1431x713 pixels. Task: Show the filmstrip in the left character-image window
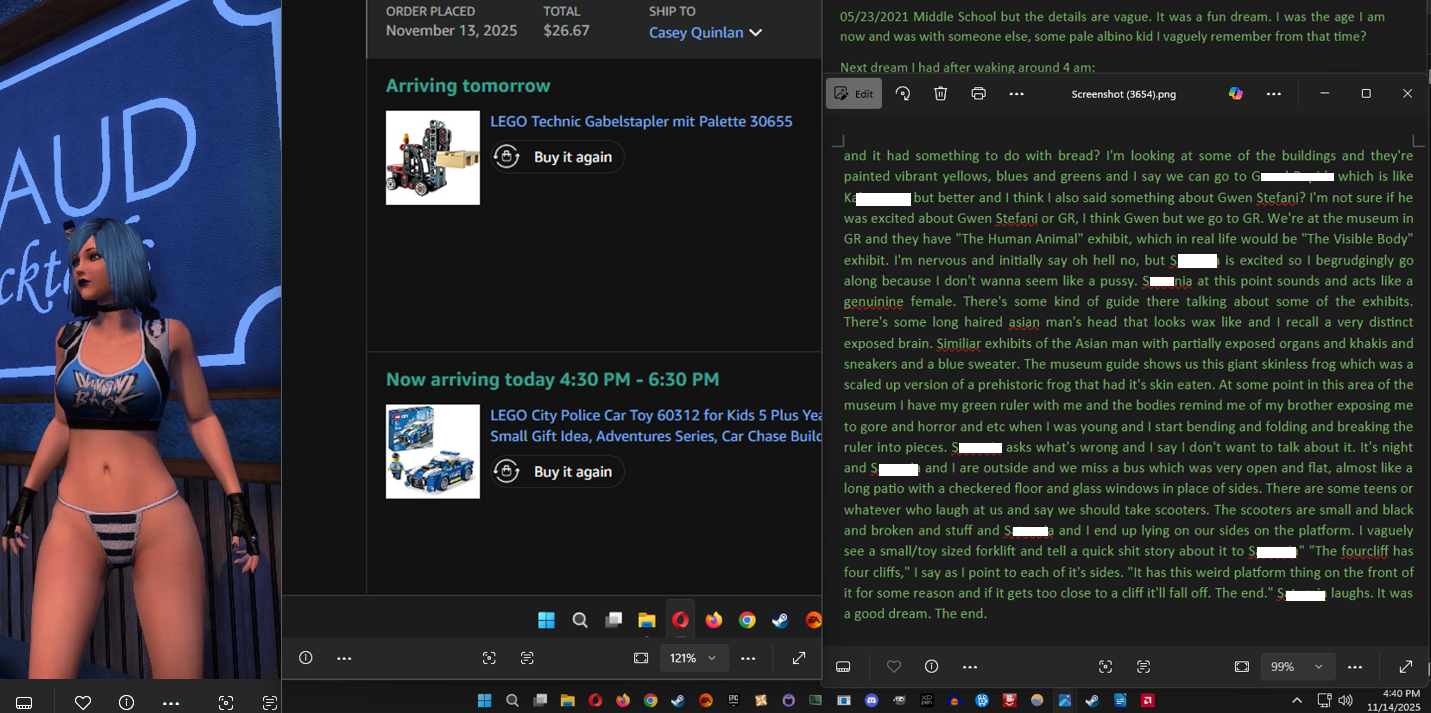(x=24, y=703)
